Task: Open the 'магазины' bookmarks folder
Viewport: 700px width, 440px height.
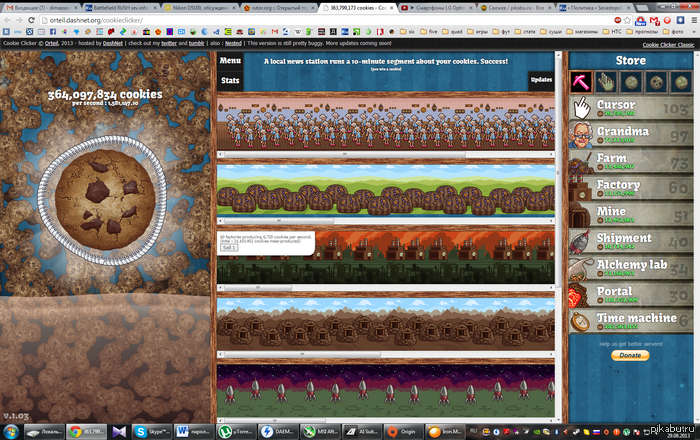Action: (582, 32)
